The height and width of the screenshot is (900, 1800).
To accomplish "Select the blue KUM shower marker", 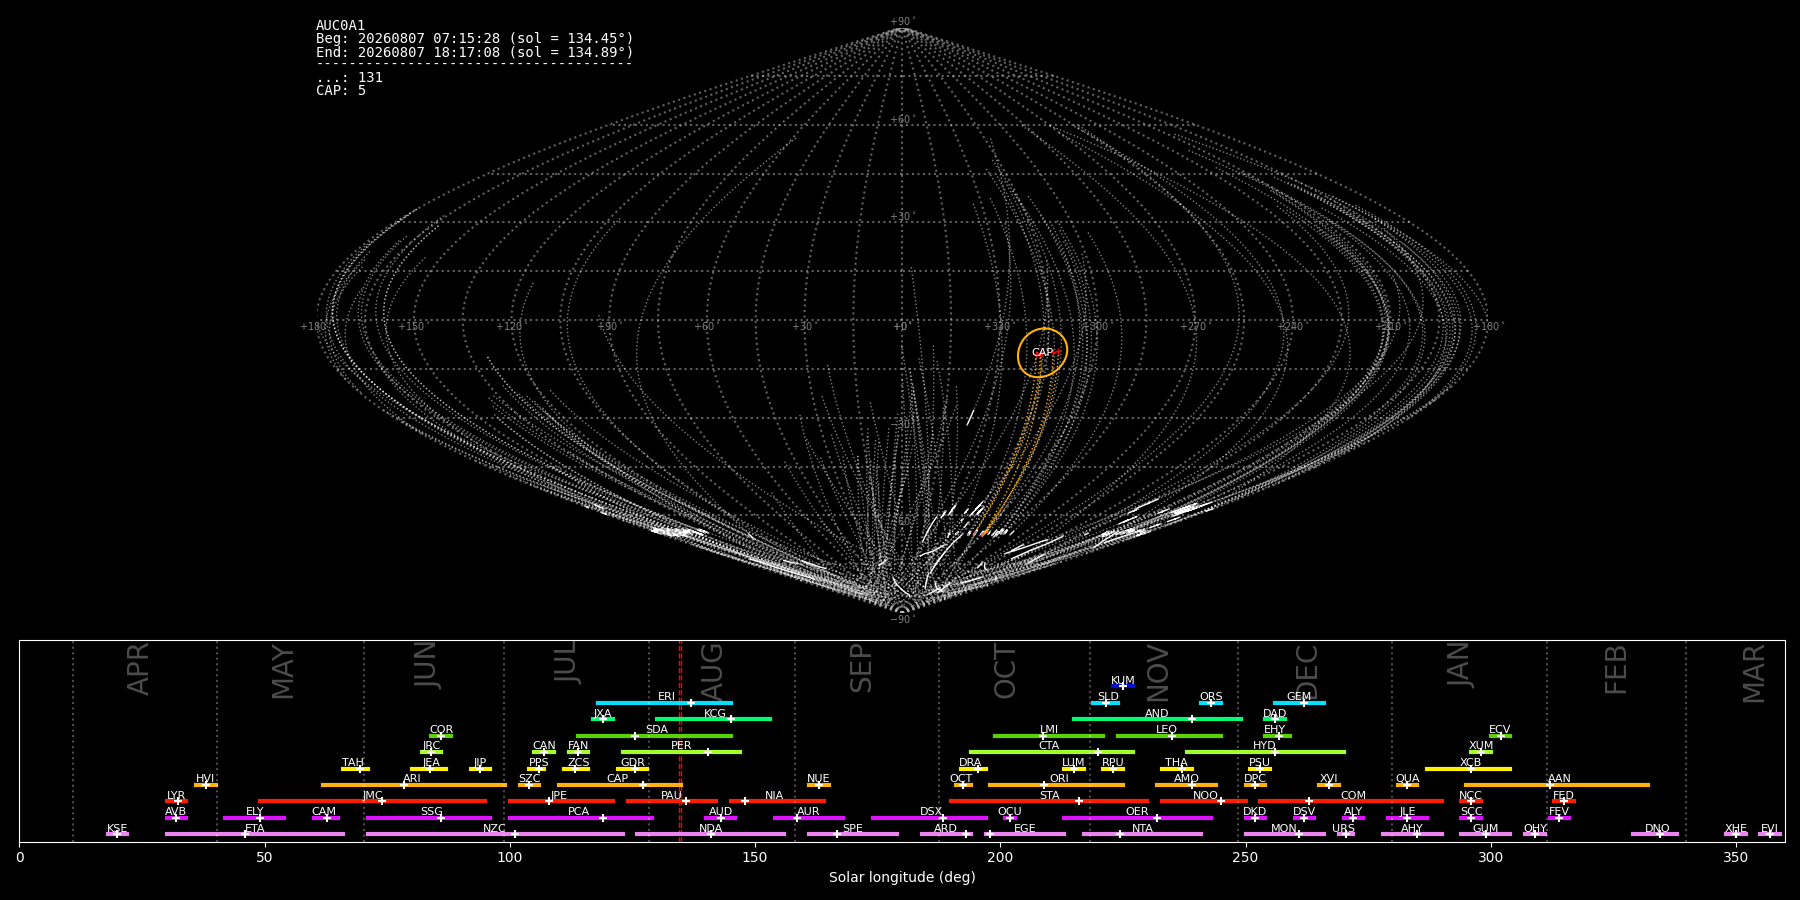I will (x=1123, y=686).
